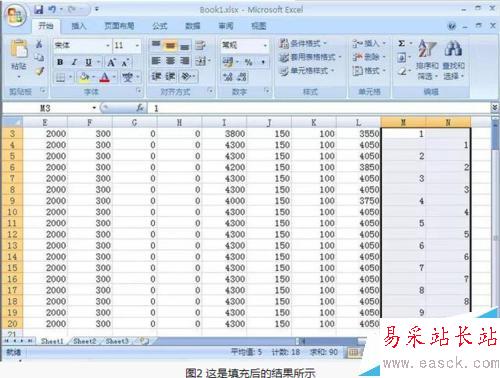Open the Insert cells menu

[x=369, y=43]
